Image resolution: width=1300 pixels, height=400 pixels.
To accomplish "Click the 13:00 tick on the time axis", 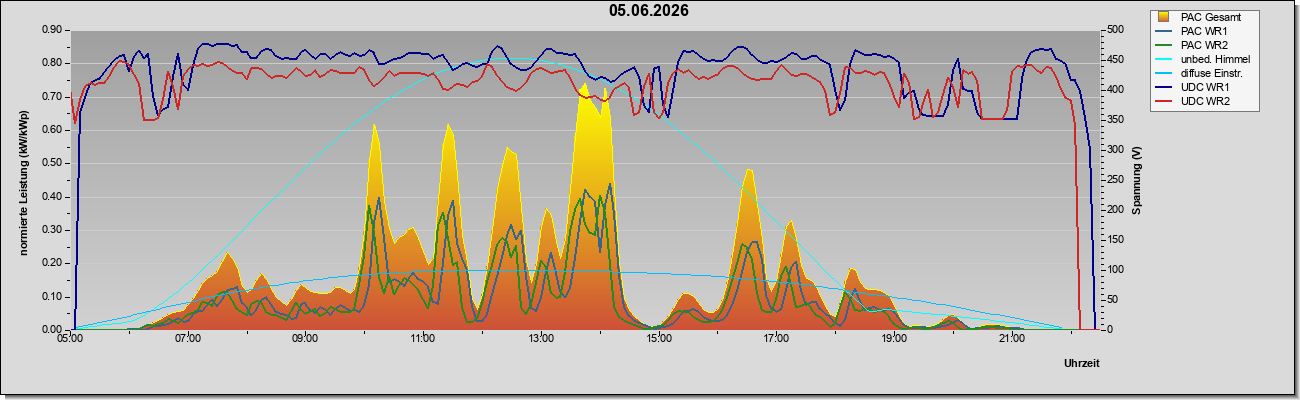I will 541,339.
